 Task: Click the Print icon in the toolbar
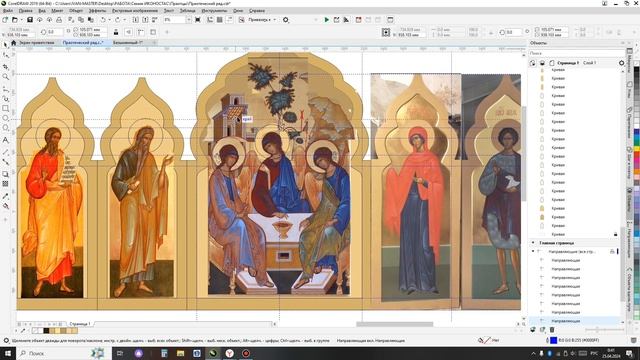click(x=59, y=20)
